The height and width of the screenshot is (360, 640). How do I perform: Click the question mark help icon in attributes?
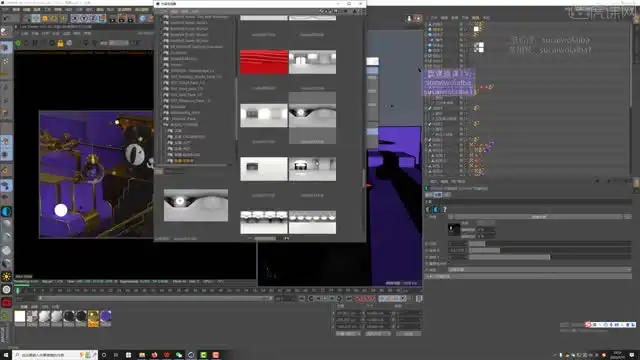click(445, 209)
